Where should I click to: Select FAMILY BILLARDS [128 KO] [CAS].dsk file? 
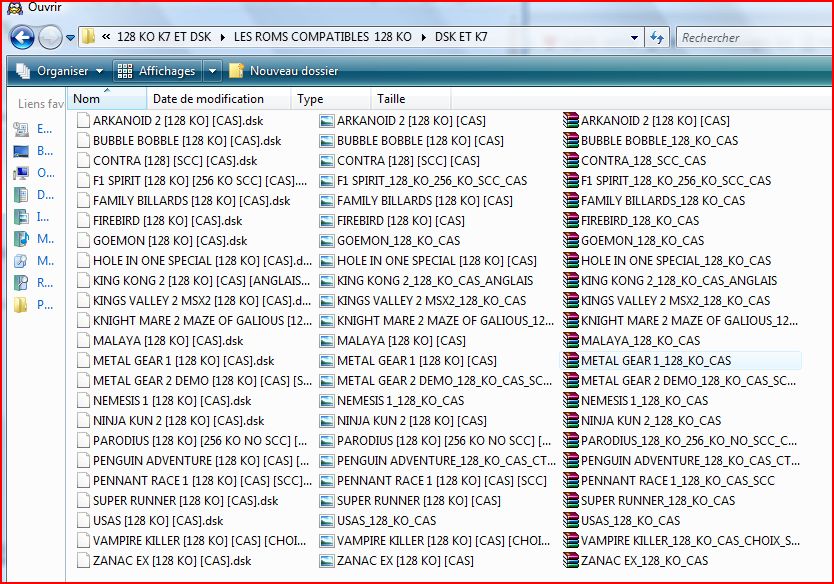184,201
